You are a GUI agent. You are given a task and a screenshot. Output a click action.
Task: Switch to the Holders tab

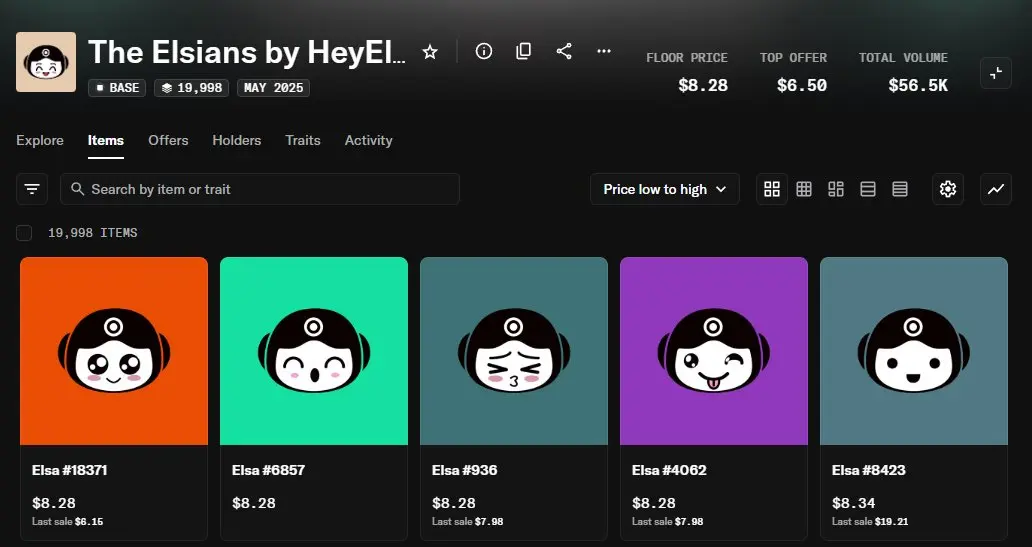[237, 140]
